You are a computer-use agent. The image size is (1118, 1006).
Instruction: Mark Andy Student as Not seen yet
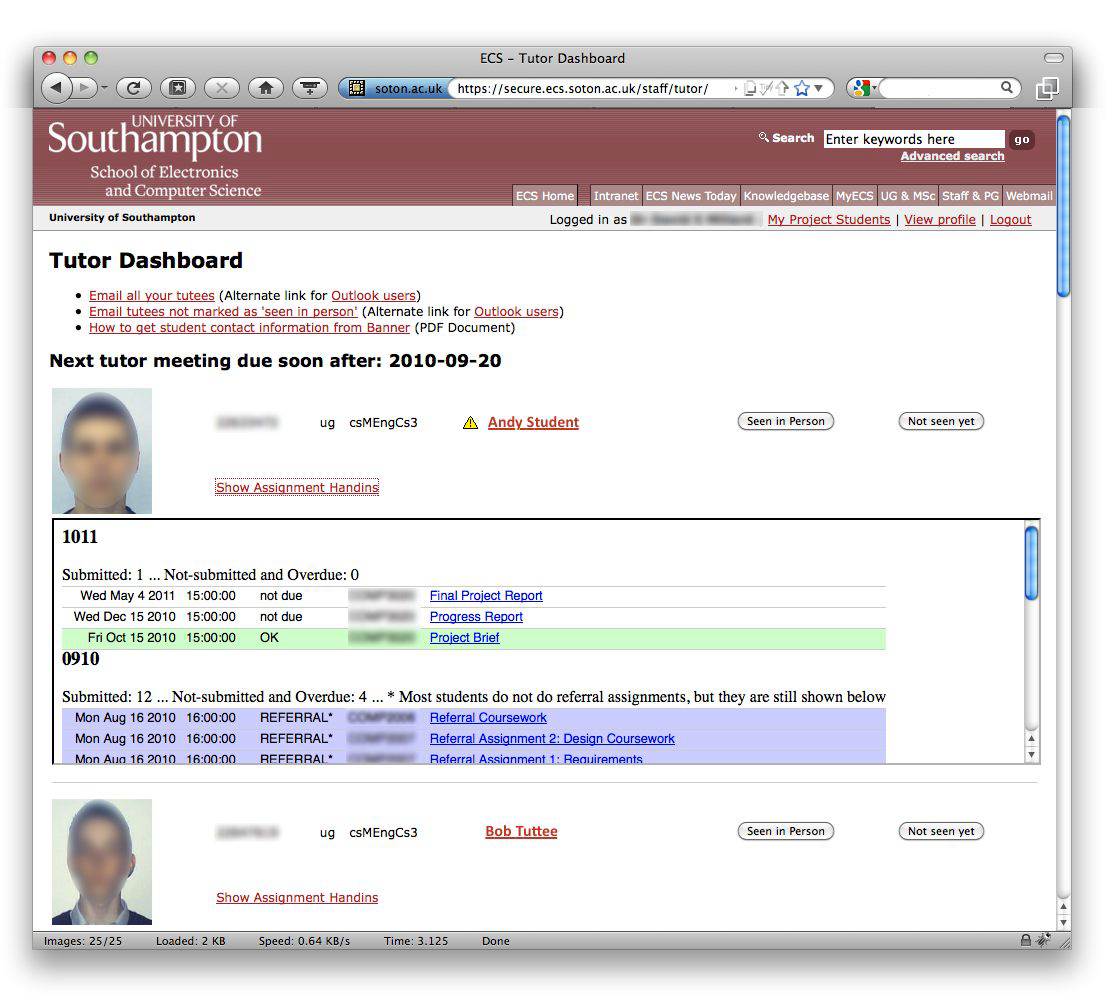tap(940, 421)
